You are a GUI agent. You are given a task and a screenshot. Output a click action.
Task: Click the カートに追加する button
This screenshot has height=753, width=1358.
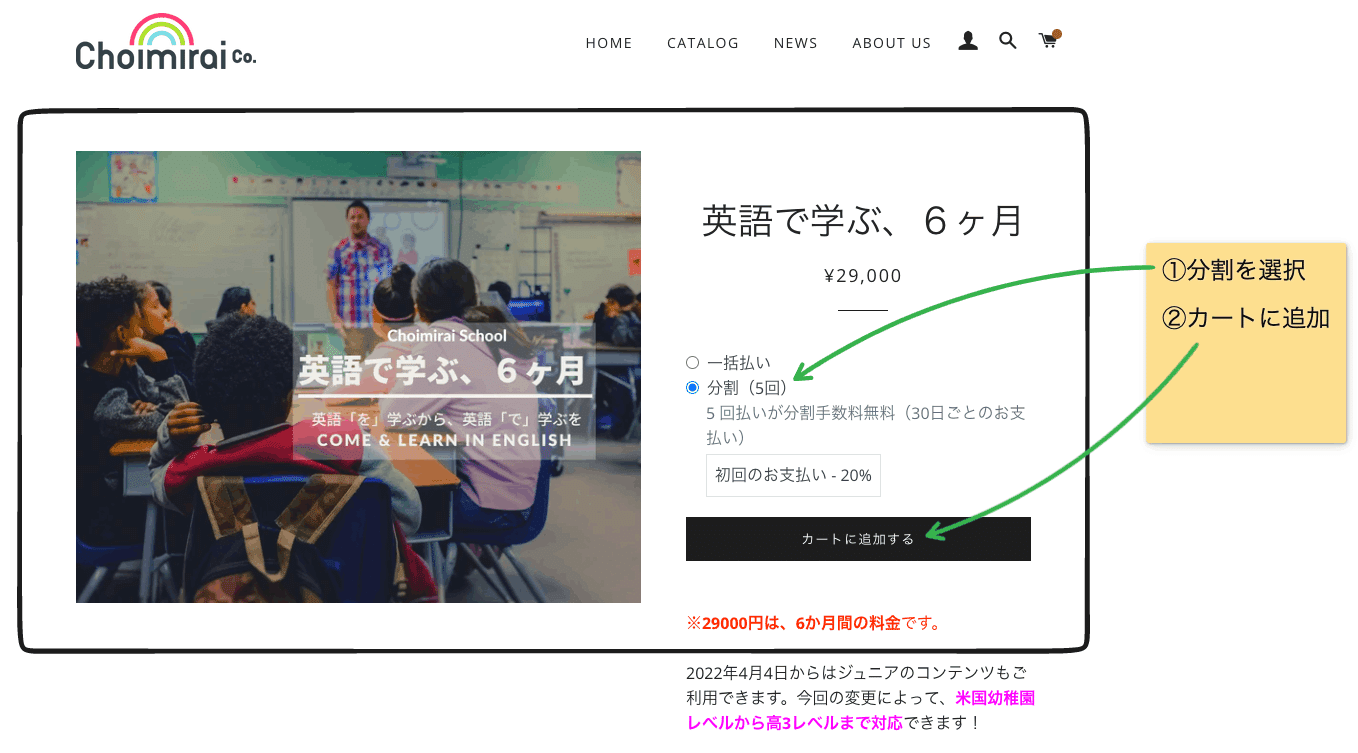pyautogui.click(x=857, y=538)
